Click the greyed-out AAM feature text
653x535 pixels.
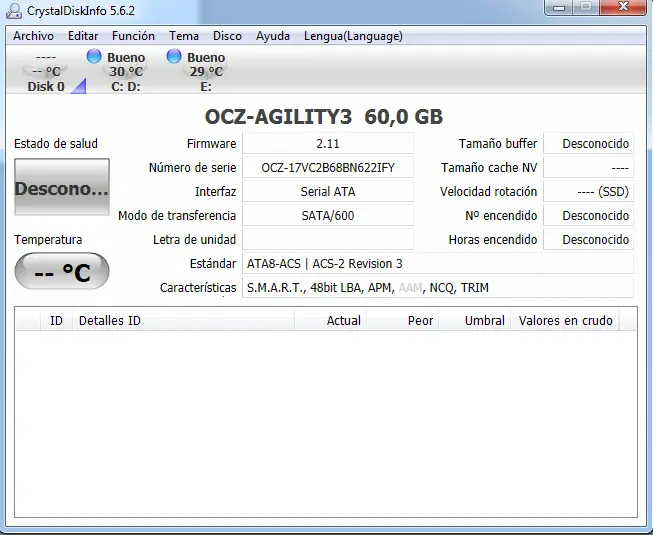pos(410,288)
